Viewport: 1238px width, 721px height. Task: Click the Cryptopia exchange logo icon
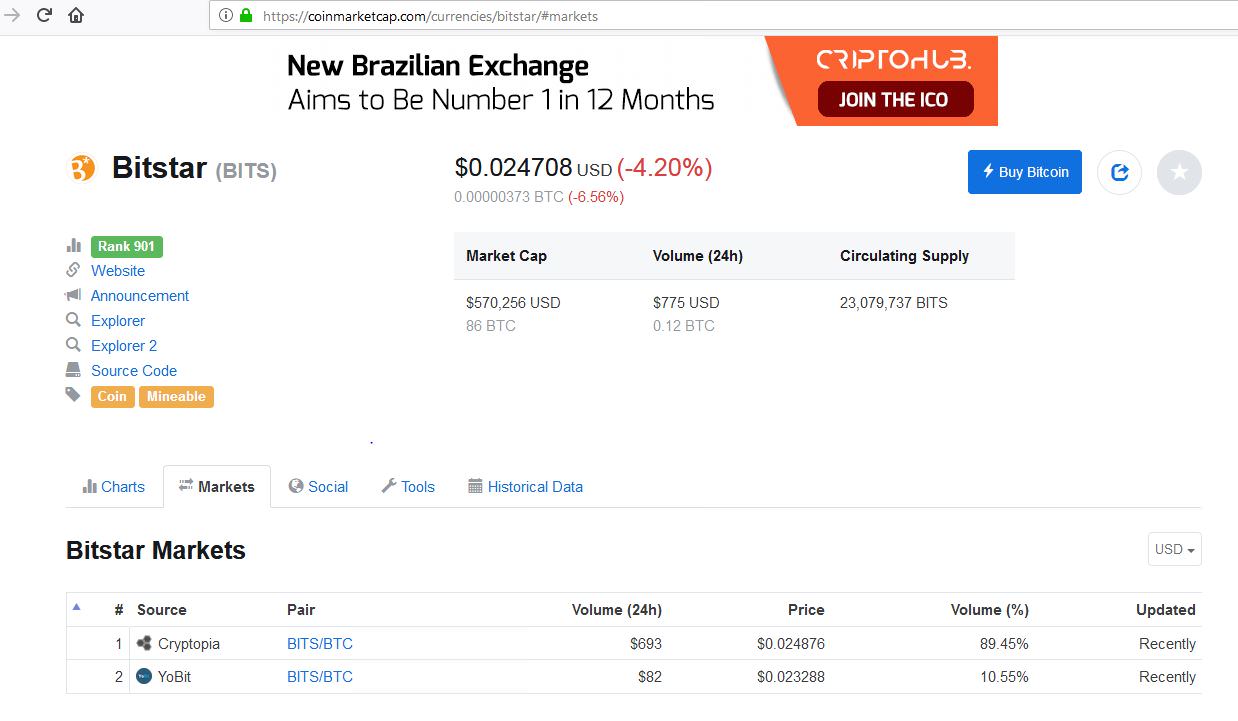144,643
